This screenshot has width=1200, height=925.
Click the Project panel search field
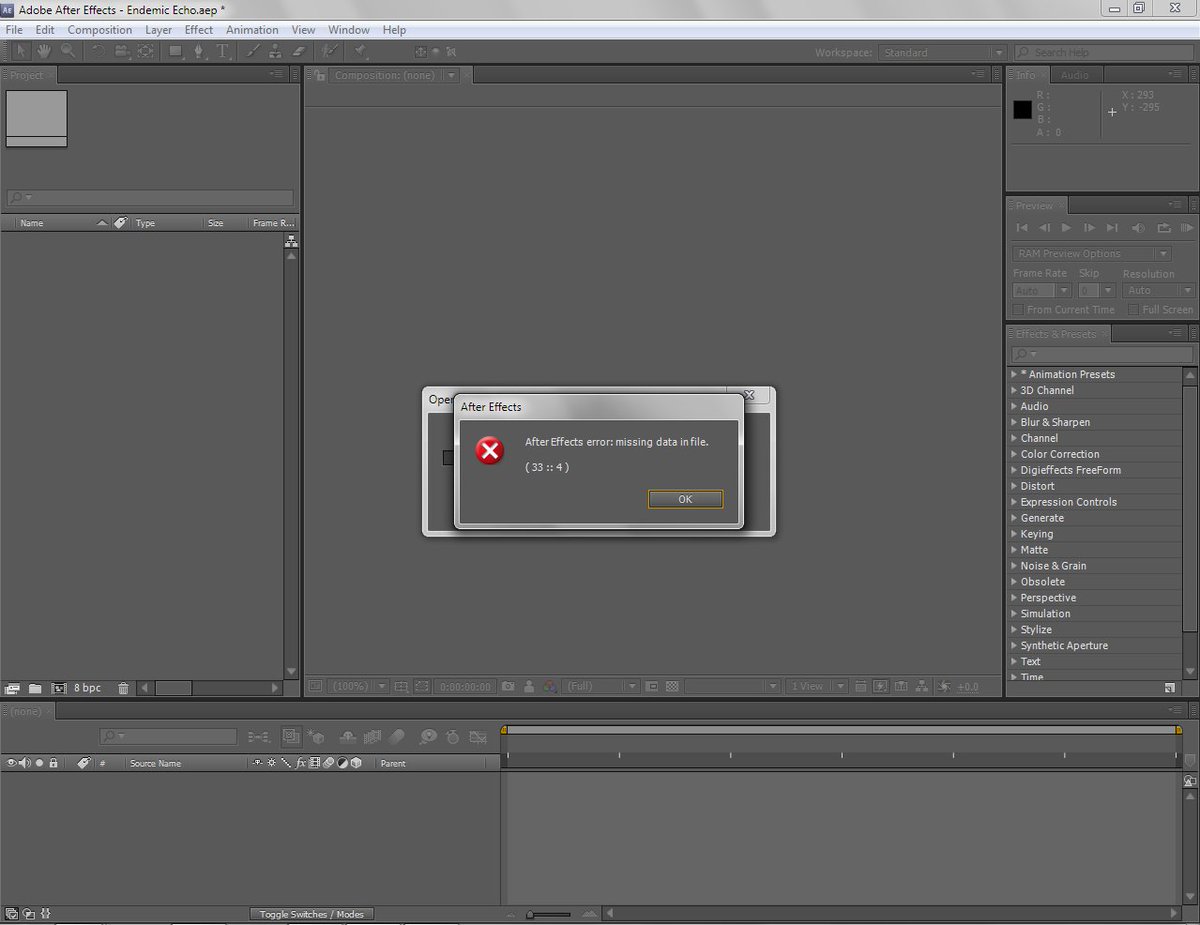[x=148, y=197]
